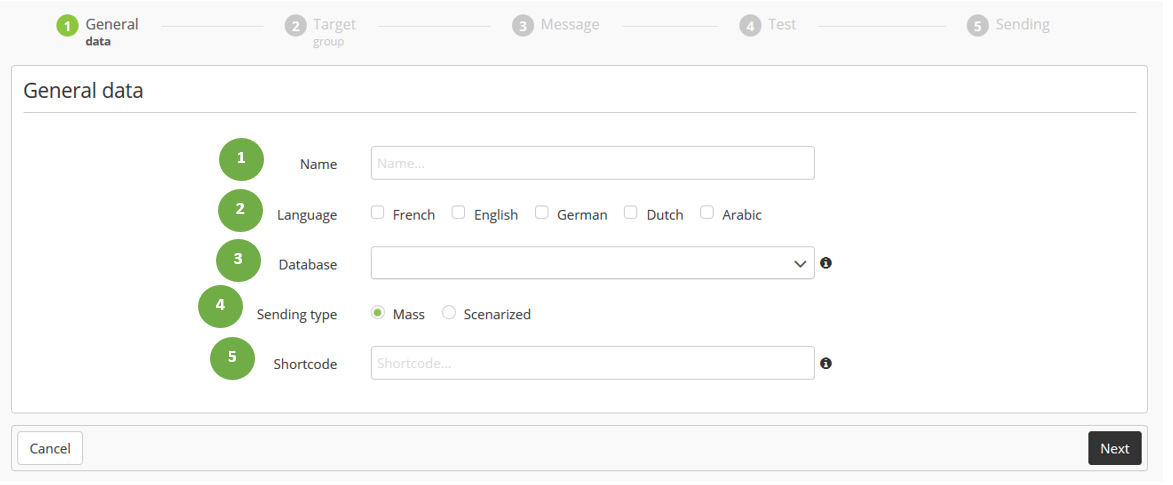The image size is (1173, 485).
Task: Toggle the Arabic language checkbox
Action: (707, 212)
